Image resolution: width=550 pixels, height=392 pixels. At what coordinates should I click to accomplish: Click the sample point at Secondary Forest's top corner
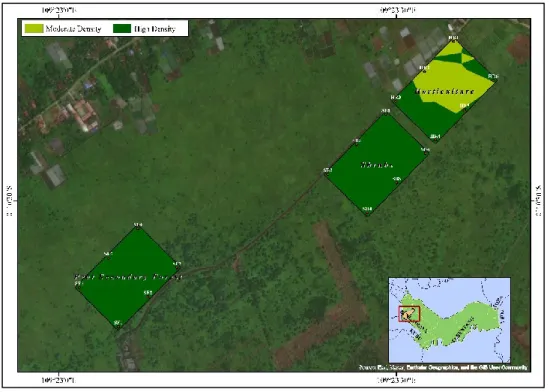click(x=138, y=228)
